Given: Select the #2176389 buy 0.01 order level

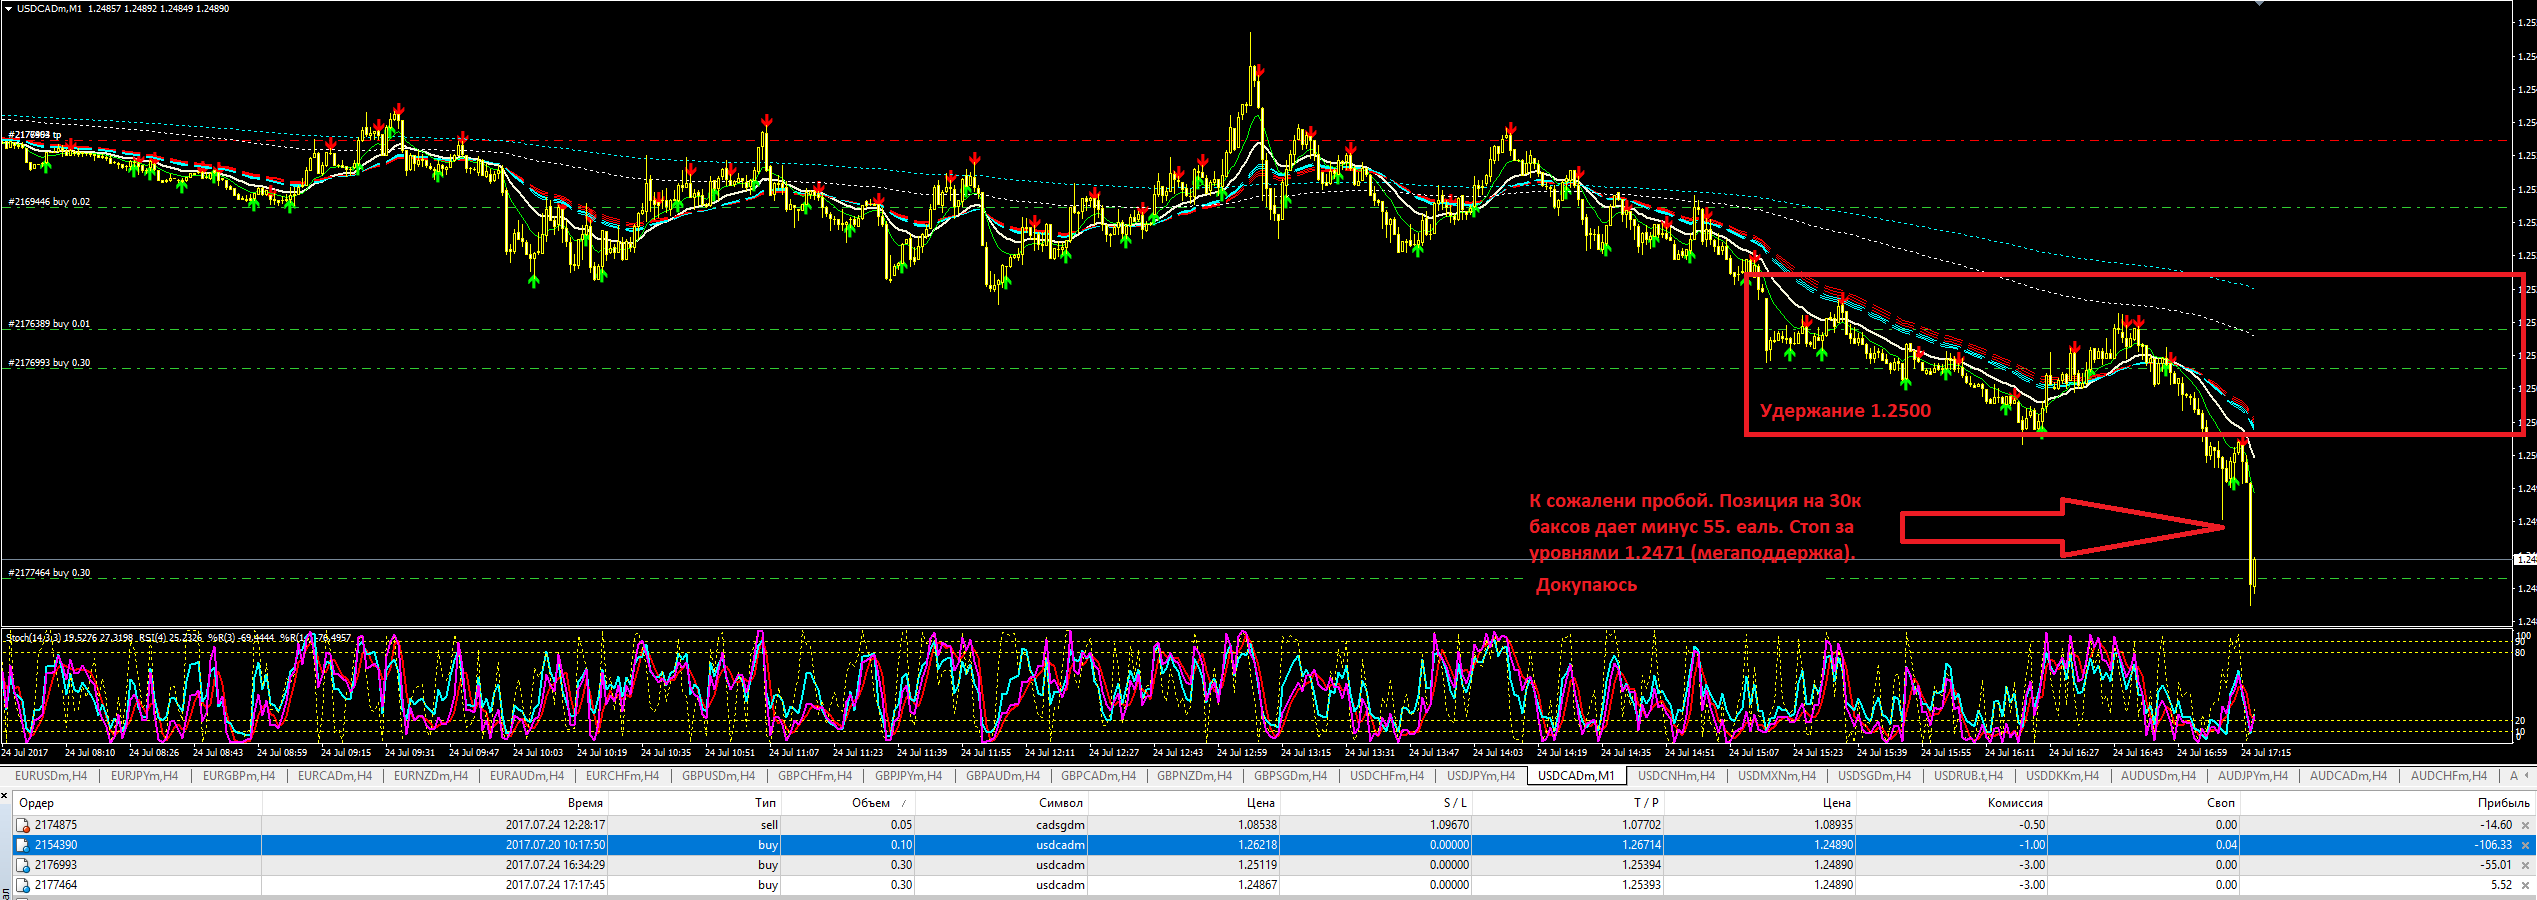Looking at the screenshot, I should point(49,324).
